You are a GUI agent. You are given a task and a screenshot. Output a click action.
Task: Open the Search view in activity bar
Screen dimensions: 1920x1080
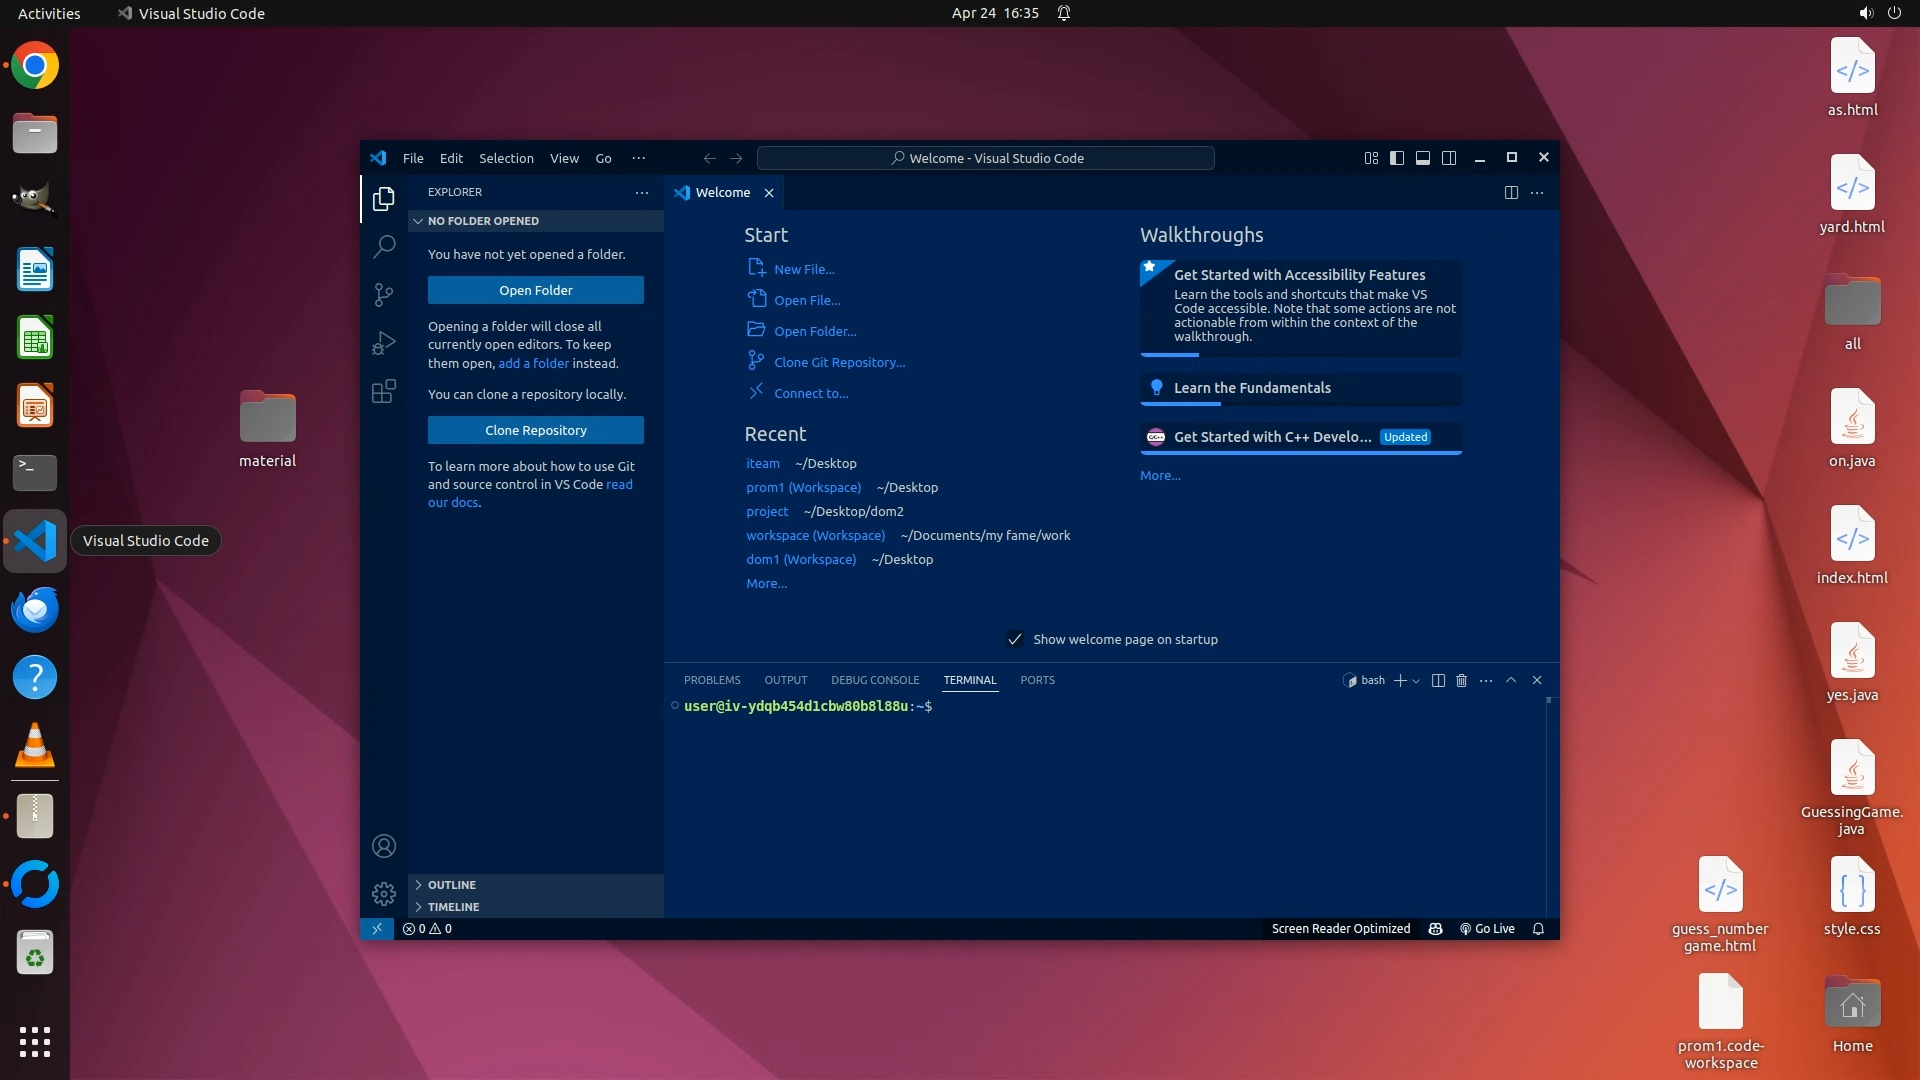(x=384, y=246)
